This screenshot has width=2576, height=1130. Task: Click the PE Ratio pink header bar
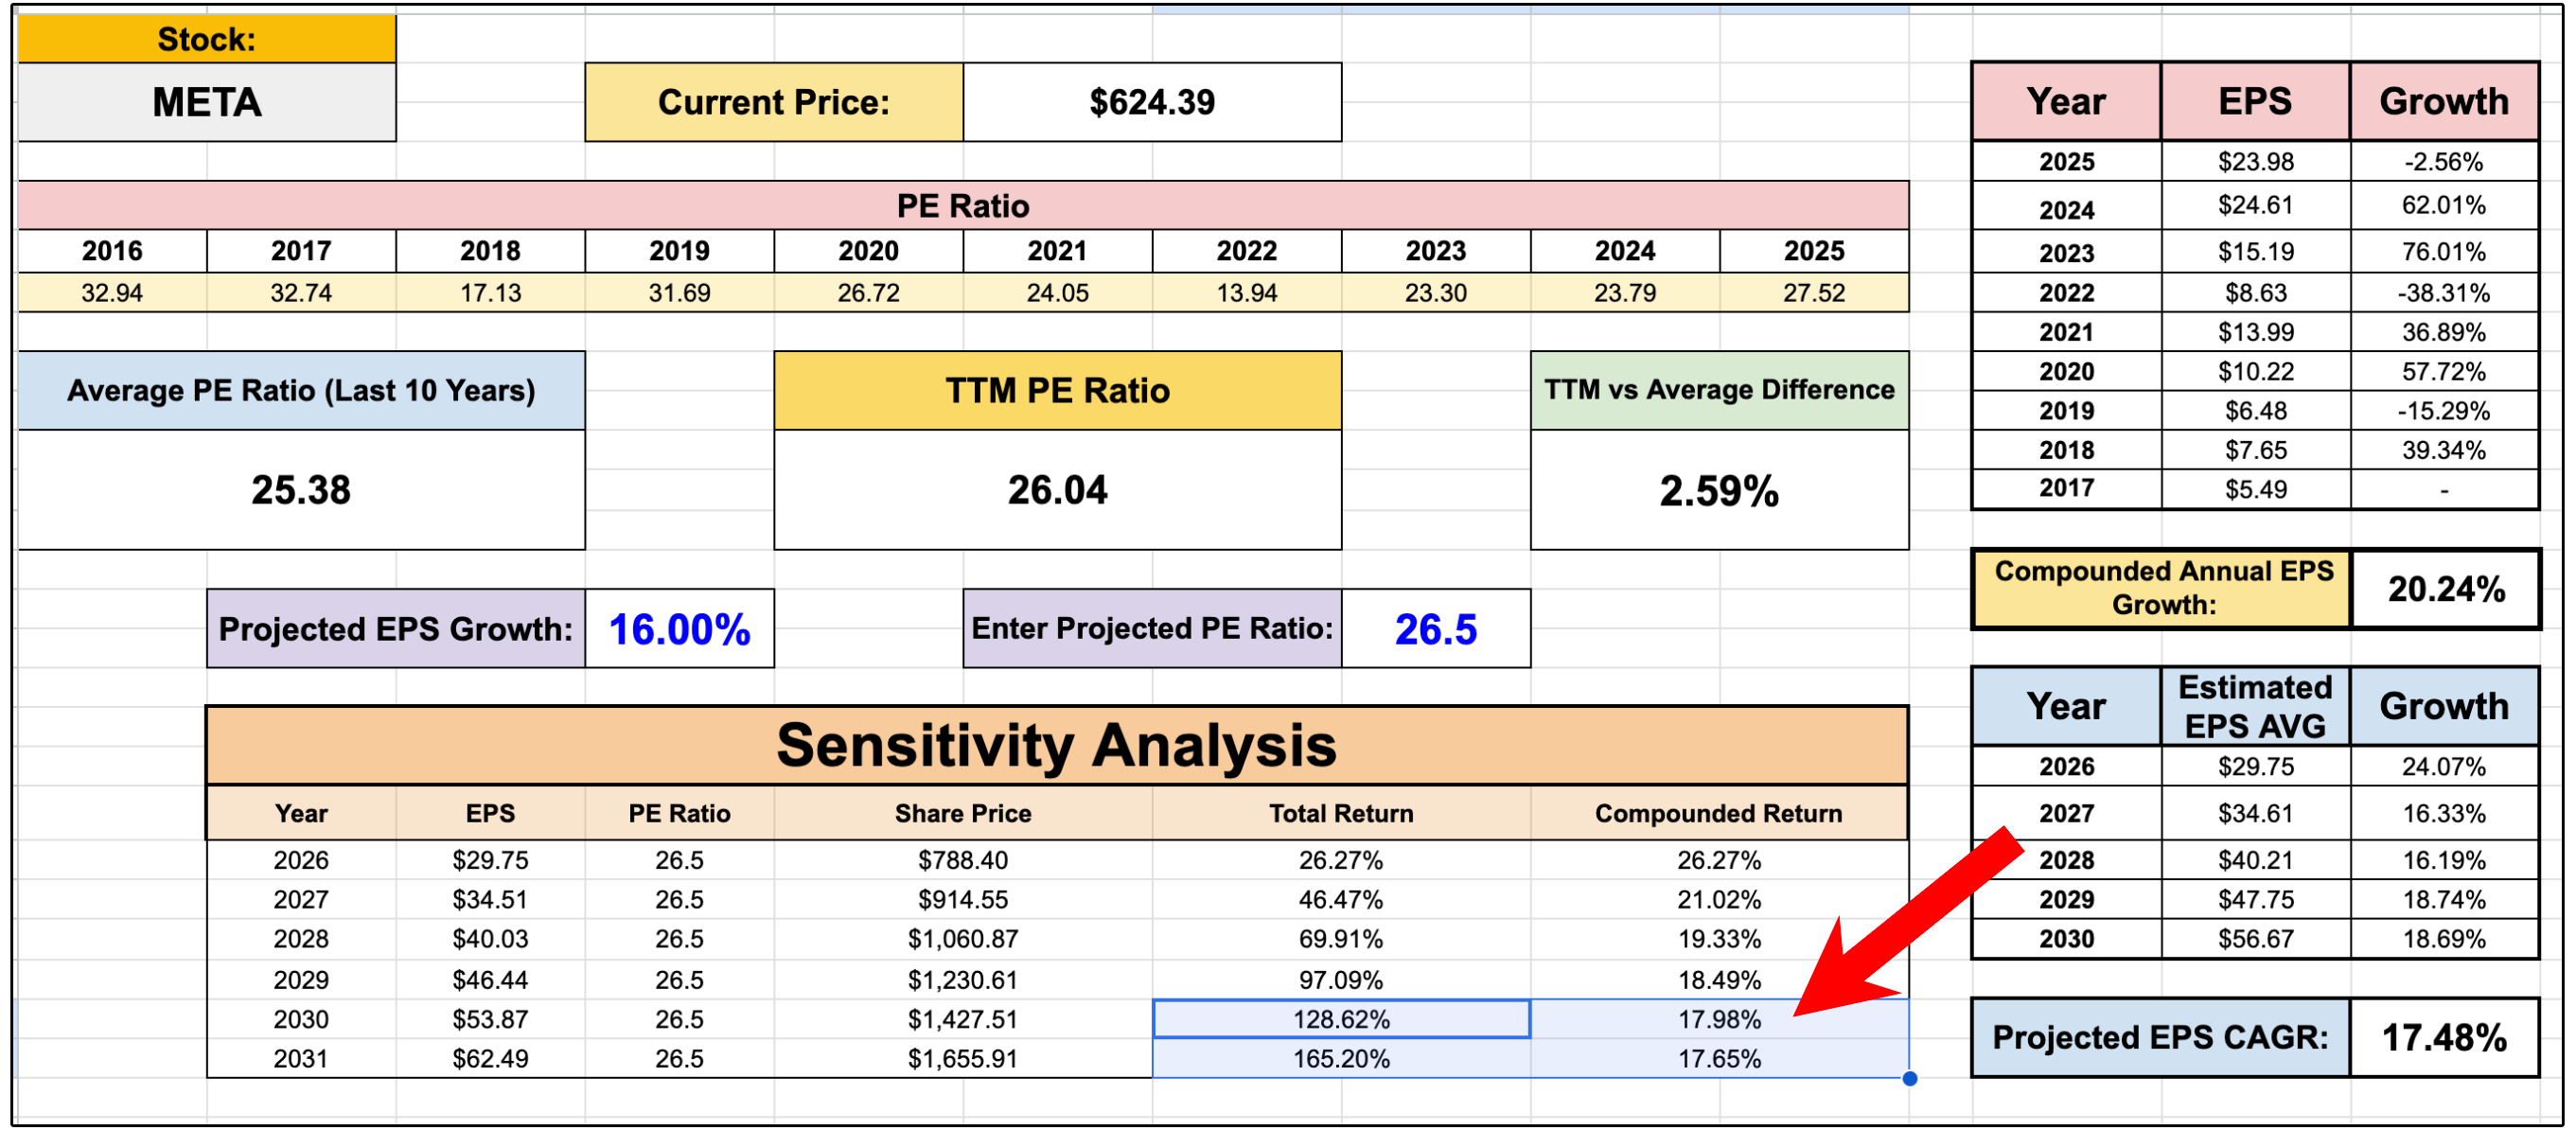962,206
